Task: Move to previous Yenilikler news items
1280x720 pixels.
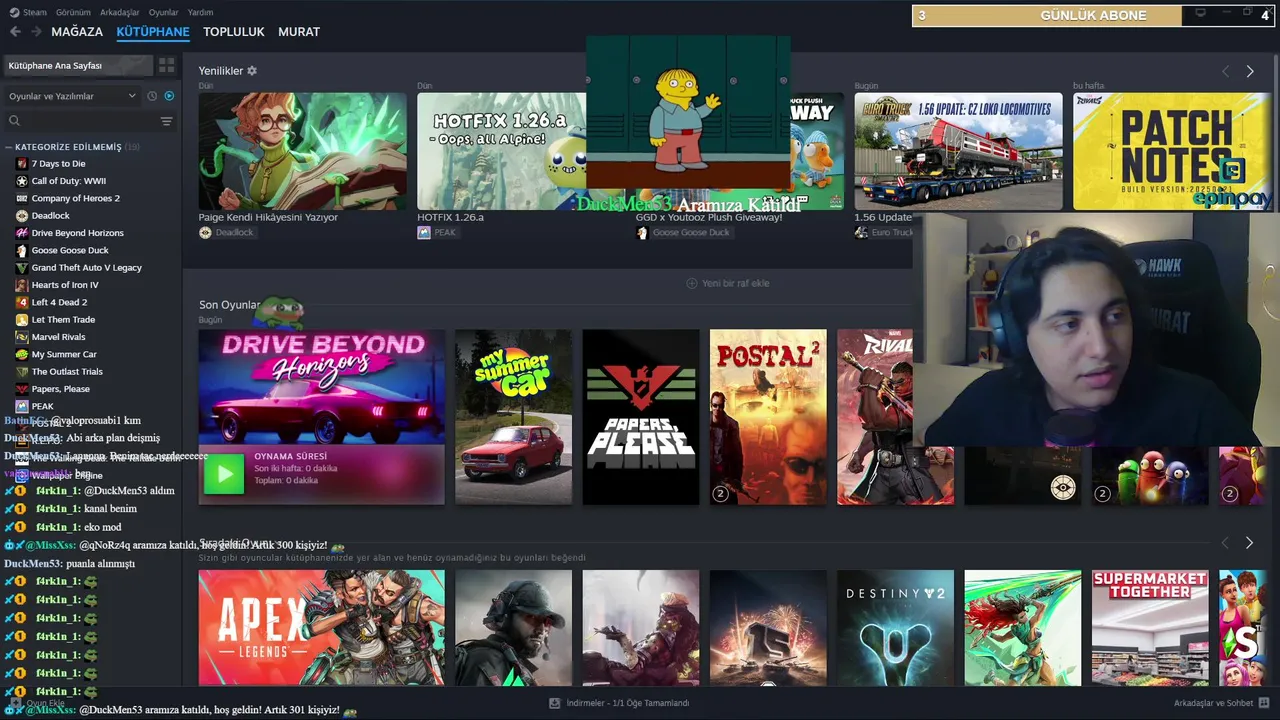Action: pos(1225,71)
